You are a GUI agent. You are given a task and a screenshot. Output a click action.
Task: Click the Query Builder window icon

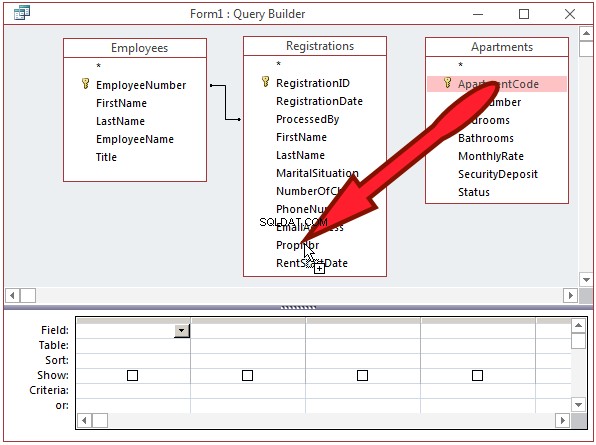22,13
